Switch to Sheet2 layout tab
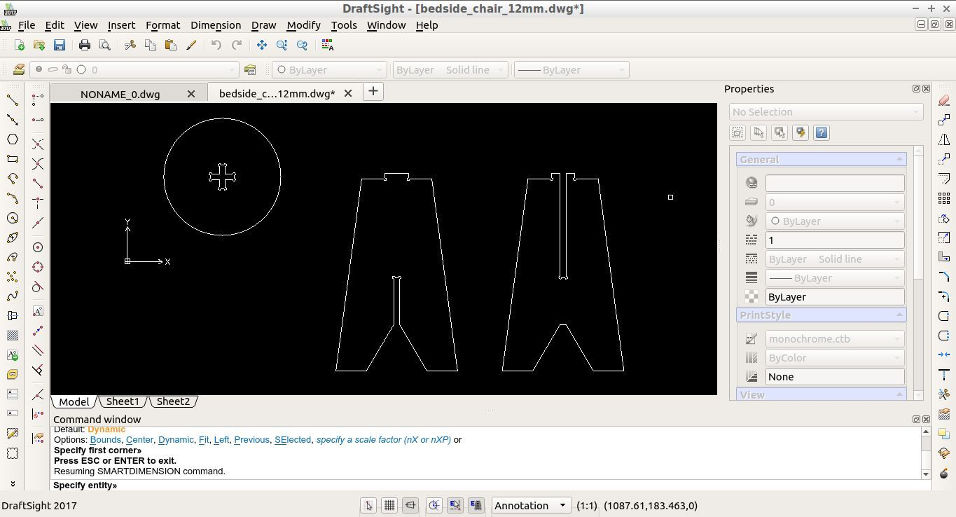Image resolution: width=956 pixels, height=517 pixels. (173, 402)
